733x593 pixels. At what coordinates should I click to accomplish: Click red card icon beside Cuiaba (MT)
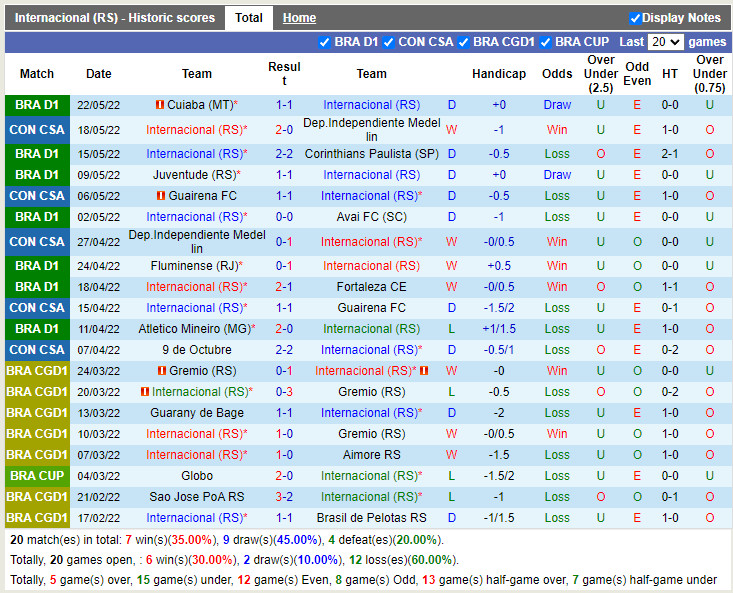tap(160, 105)
